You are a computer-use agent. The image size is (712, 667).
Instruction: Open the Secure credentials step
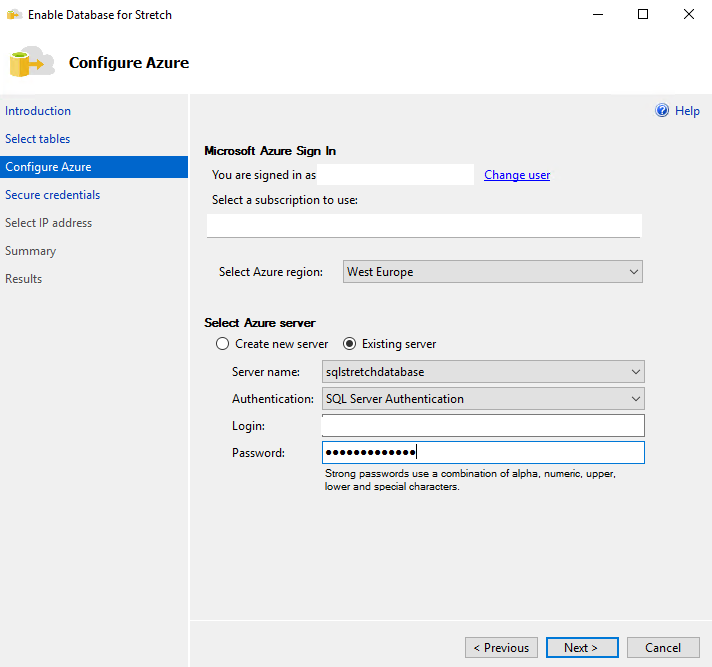pyautogui.click(x=52, y=195)
